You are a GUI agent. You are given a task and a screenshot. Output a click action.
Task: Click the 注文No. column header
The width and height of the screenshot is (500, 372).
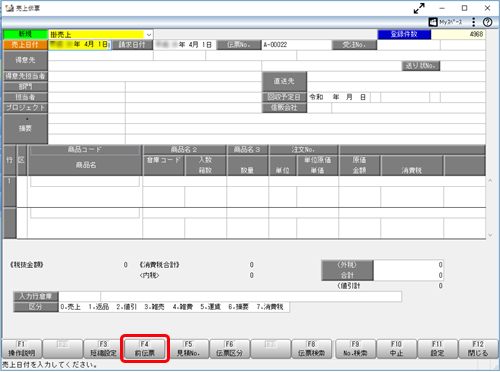[x=303, y=150]
